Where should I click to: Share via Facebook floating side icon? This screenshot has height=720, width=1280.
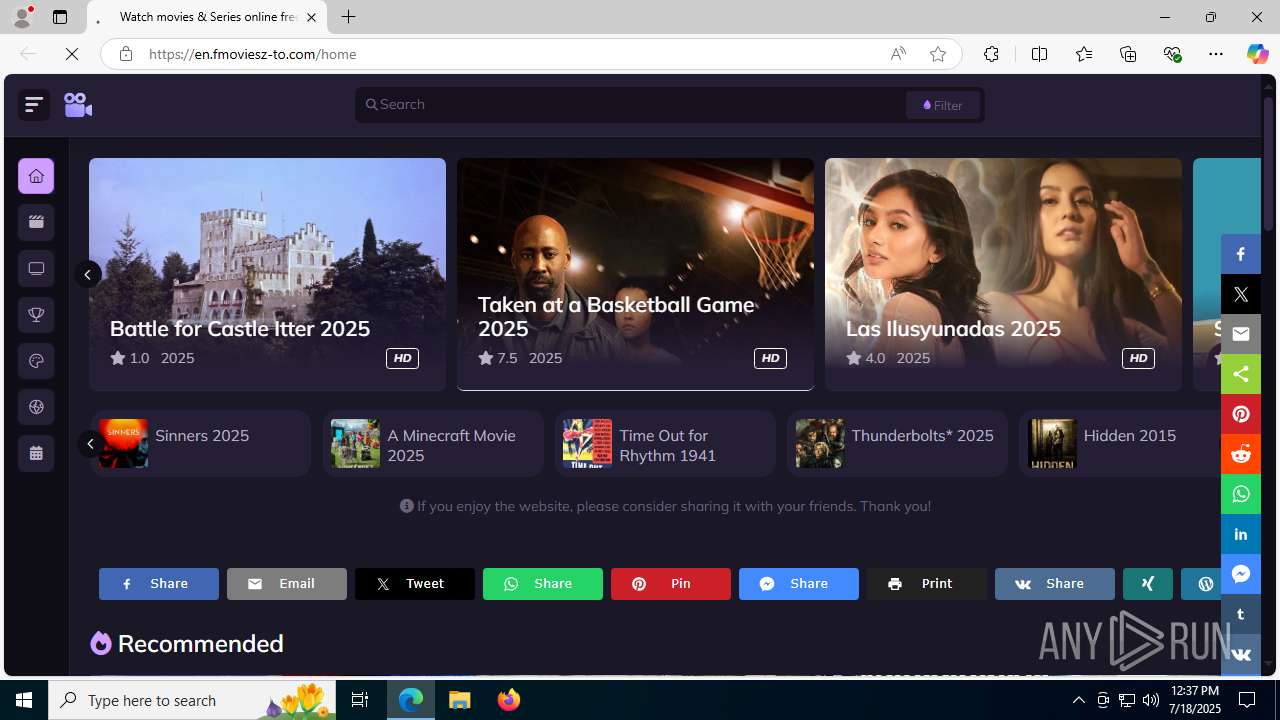pos(1240,254)
